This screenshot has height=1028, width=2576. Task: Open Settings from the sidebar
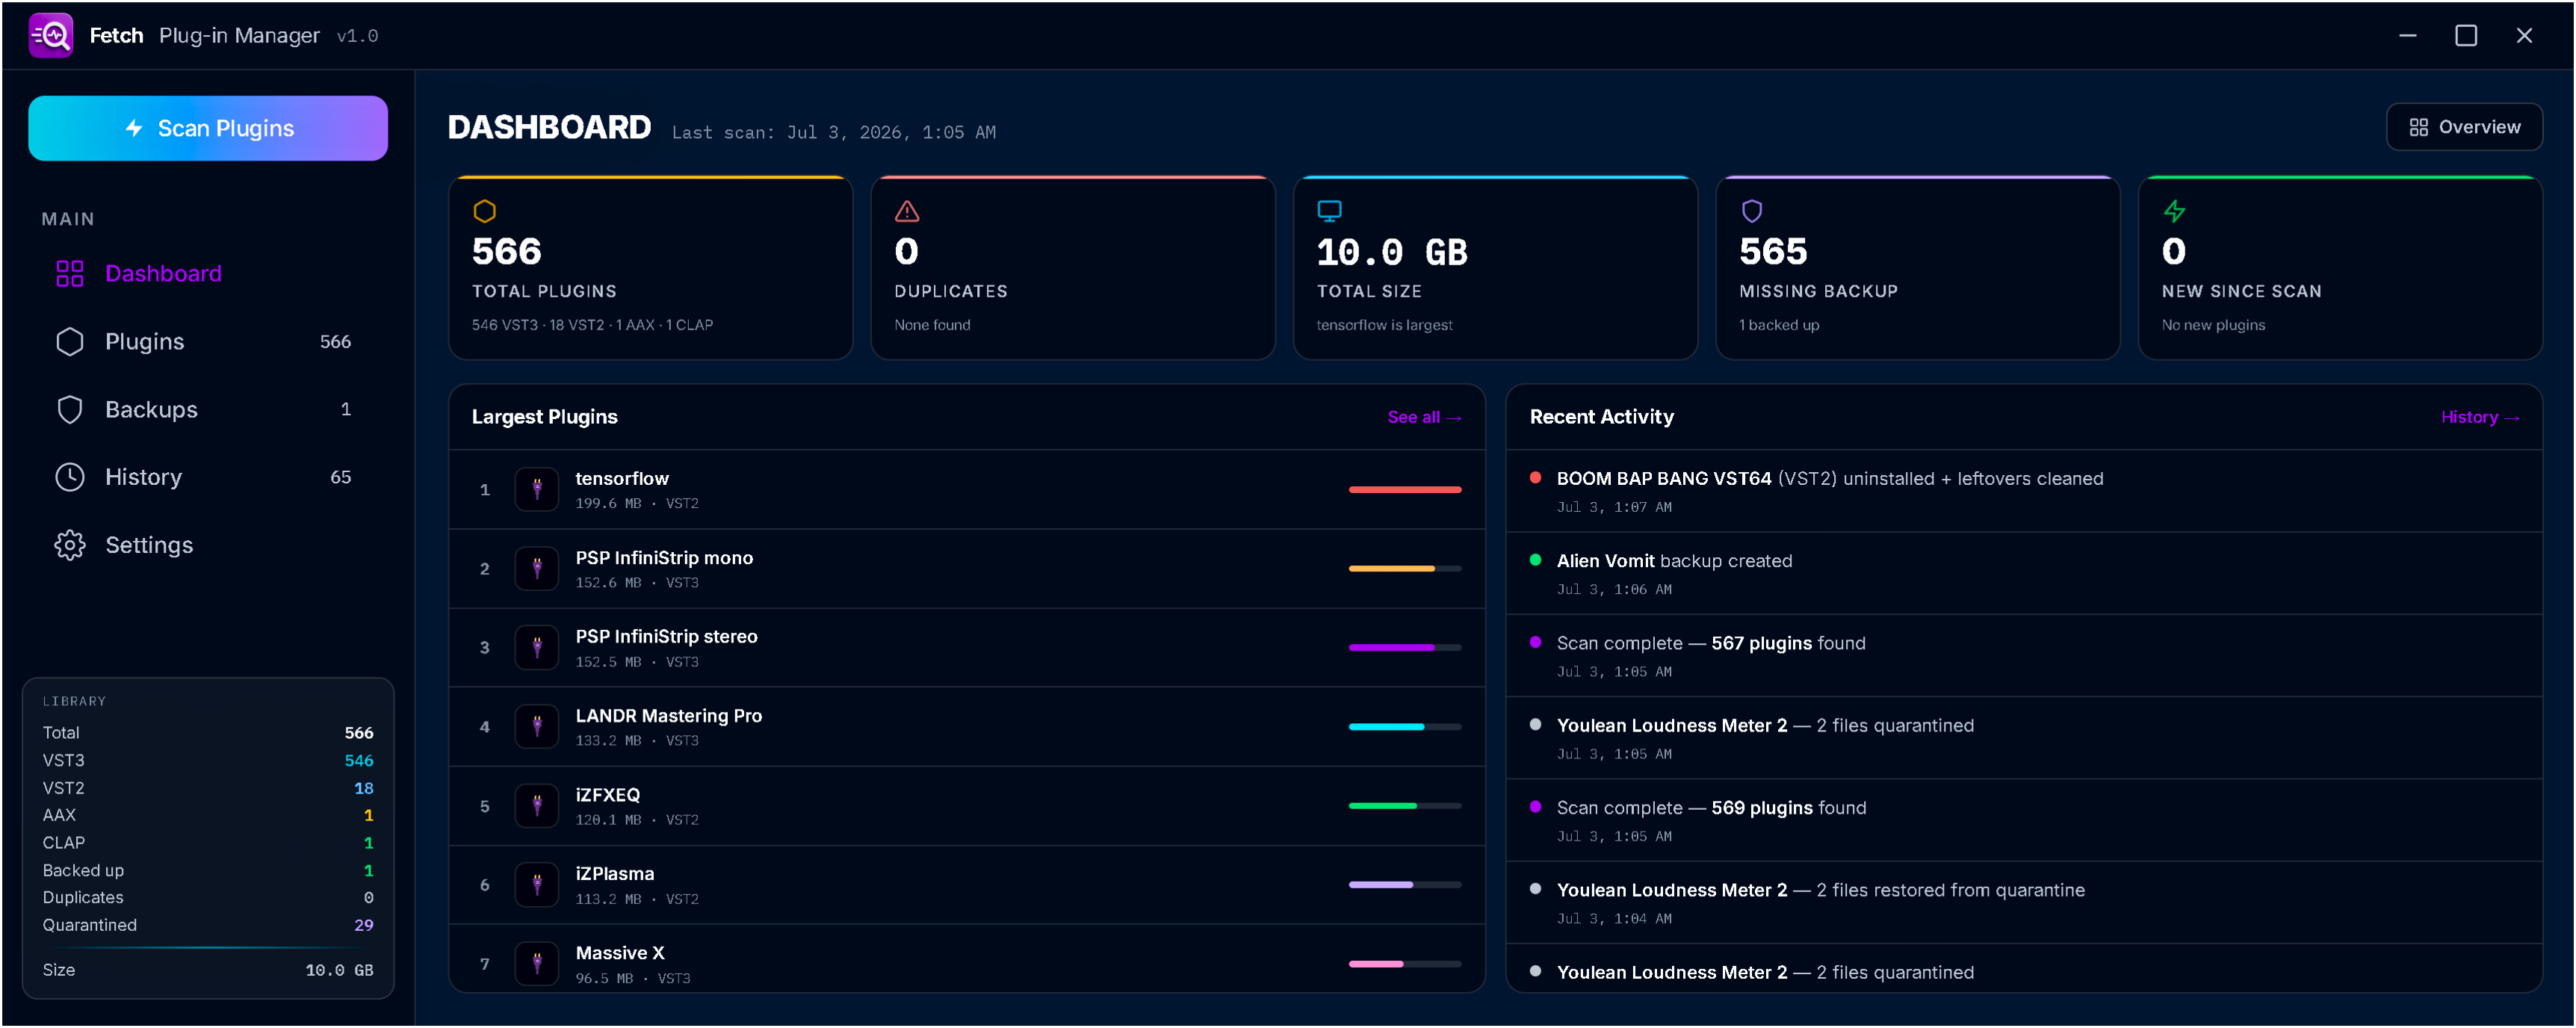(x=208, y=545)
